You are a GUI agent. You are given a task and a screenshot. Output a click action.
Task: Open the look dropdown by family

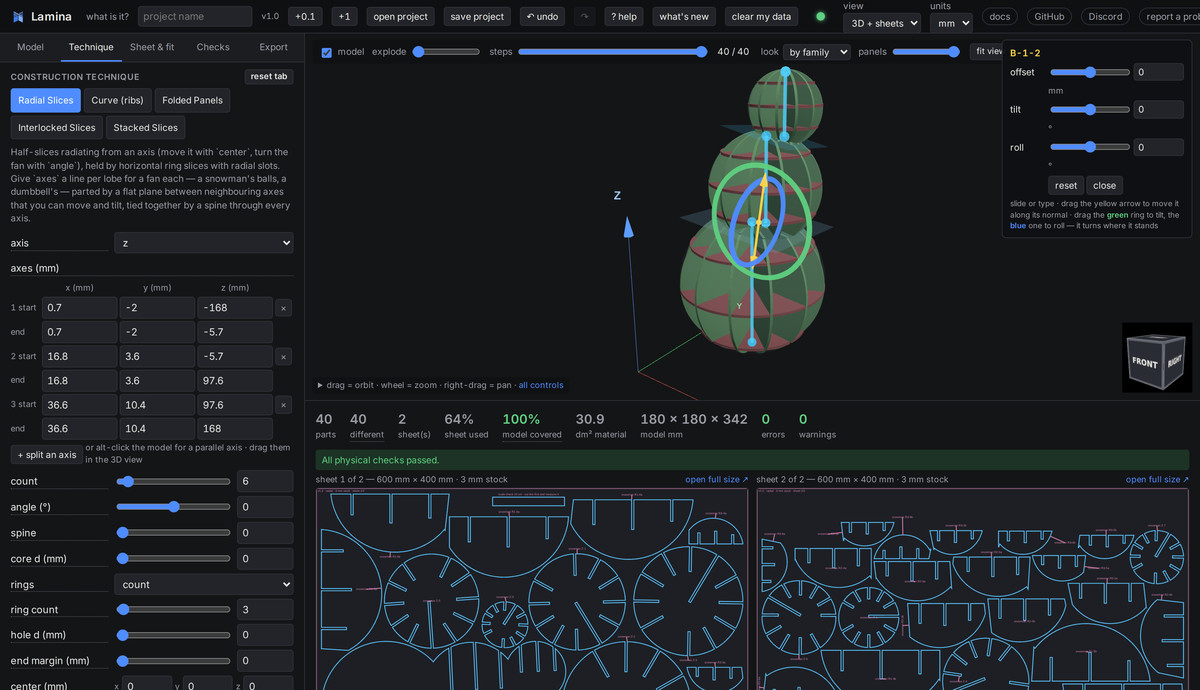pos(817,52)
